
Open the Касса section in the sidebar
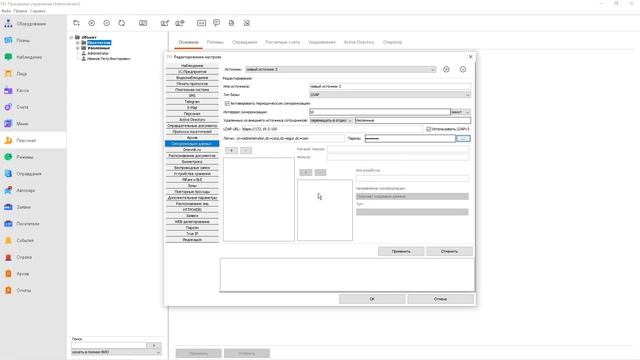coord(22,90)
